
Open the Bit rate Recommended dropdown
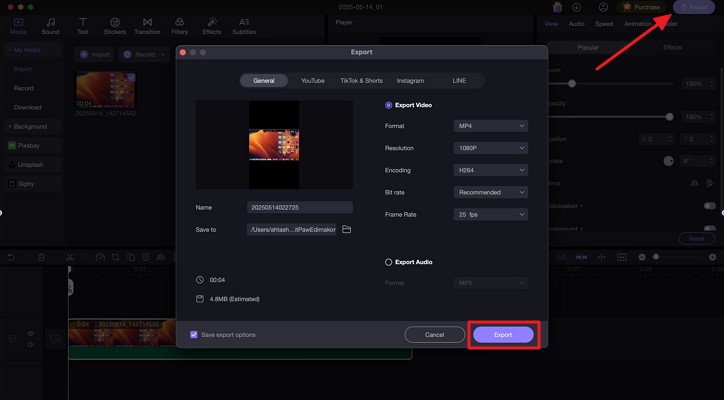pos(490,192)
